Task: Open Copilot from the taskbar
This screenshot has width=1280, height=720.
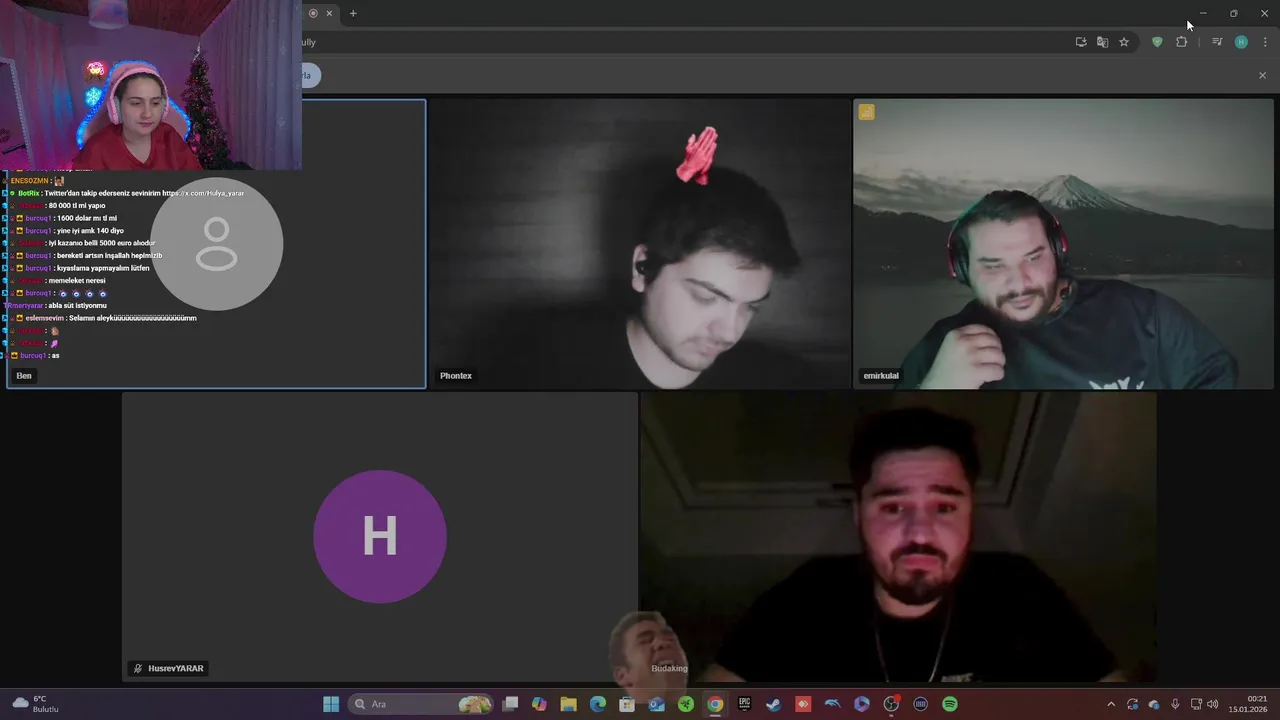Action: point(539,704)
